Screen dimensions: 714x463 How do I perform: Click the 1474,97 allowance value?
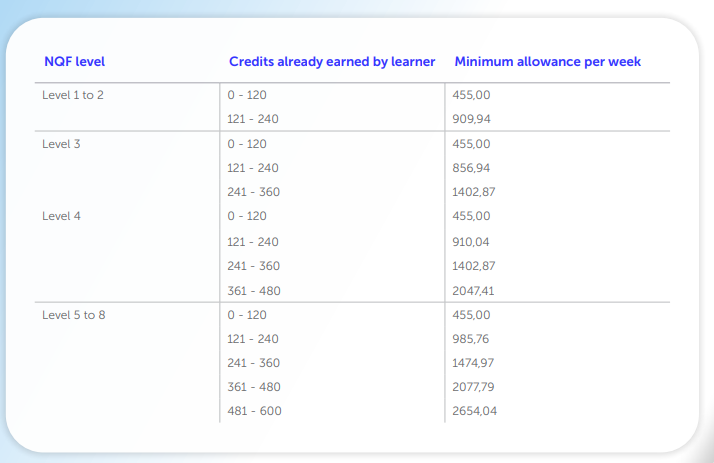point(475,363)
